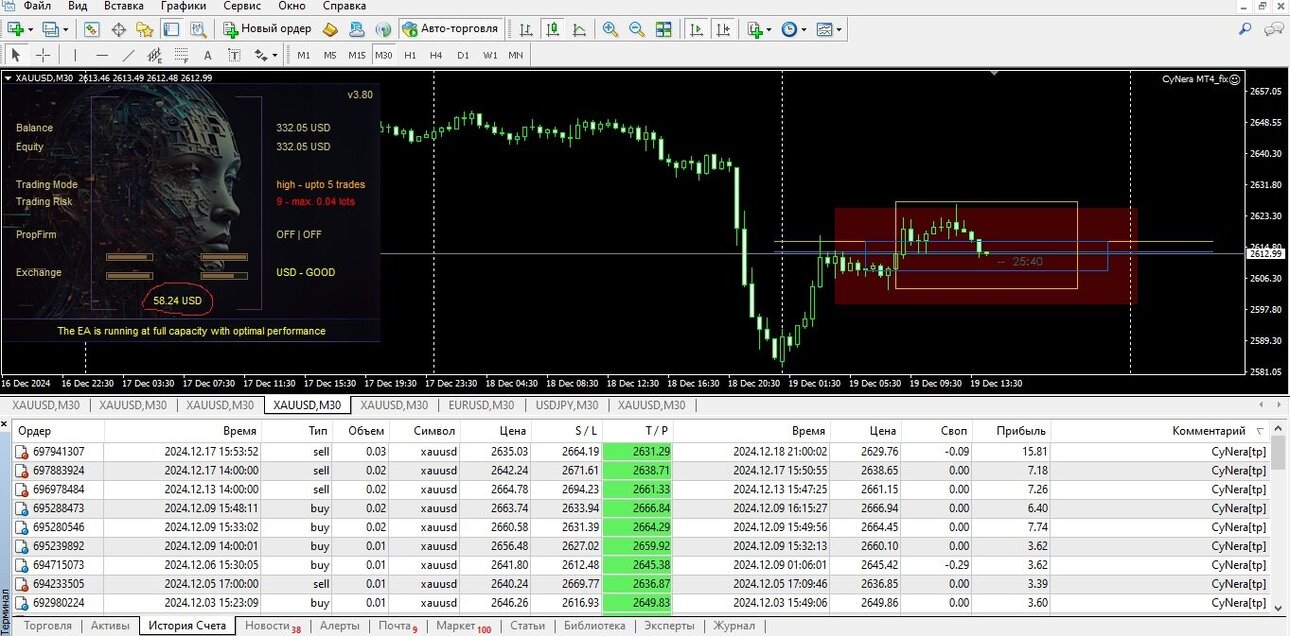
Task: Select the Fibonacci Retracement tool
Action: [181, 55]
